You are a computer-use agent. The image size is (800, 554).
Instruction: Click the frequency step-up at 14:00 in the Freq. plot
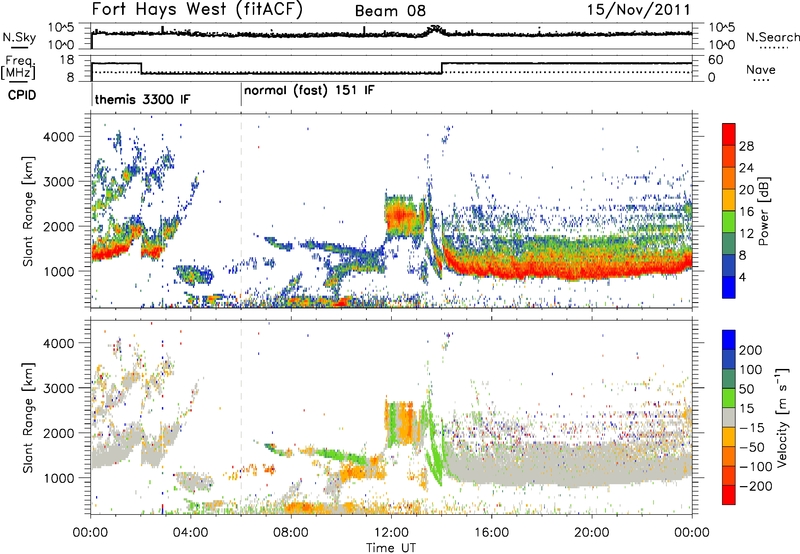442,68
